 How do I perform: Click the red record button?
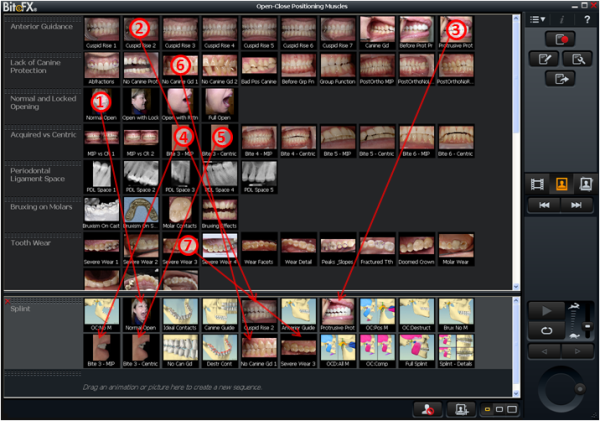click(559, 39)
